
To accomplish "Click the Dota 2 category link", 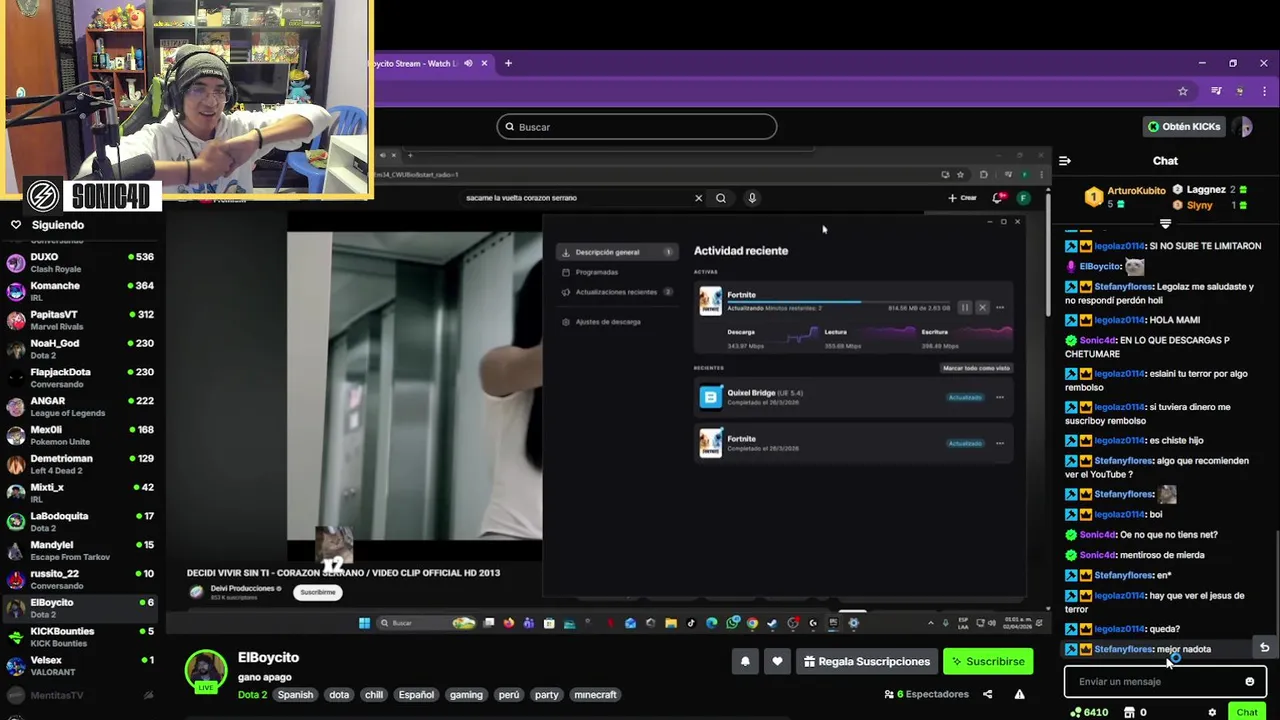I will point(252,695).
